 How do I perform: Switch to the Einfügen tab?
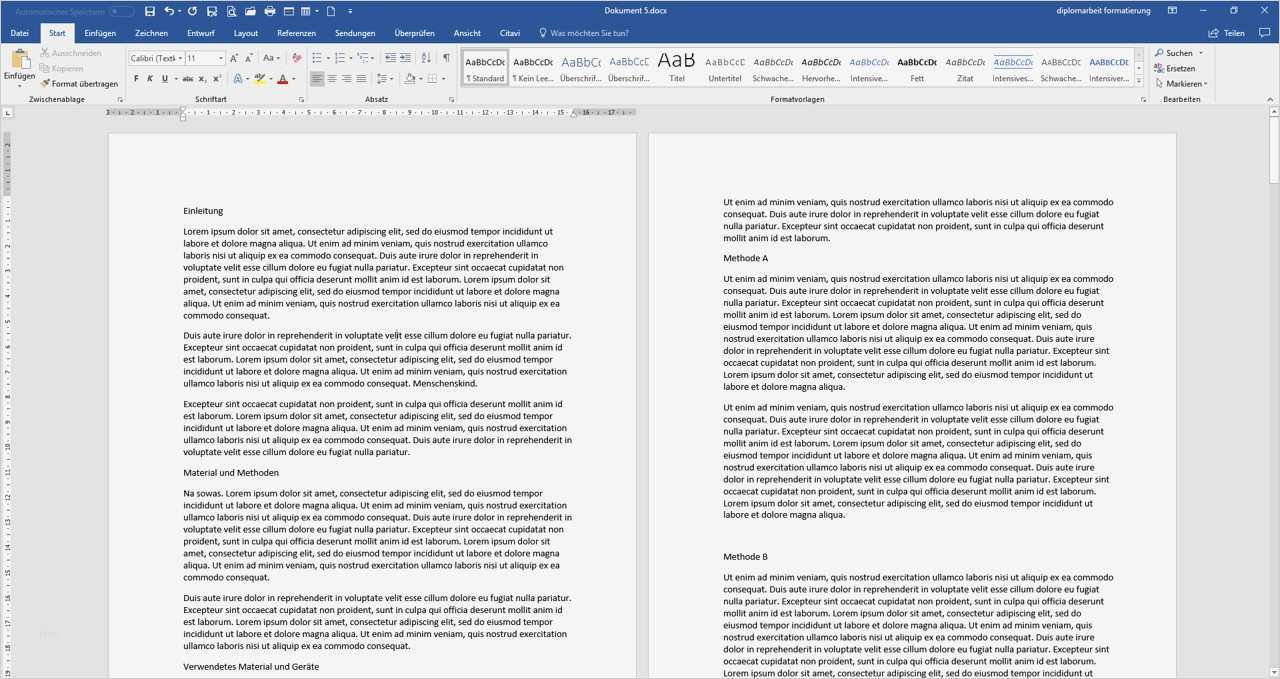click(x=100, y=33)
